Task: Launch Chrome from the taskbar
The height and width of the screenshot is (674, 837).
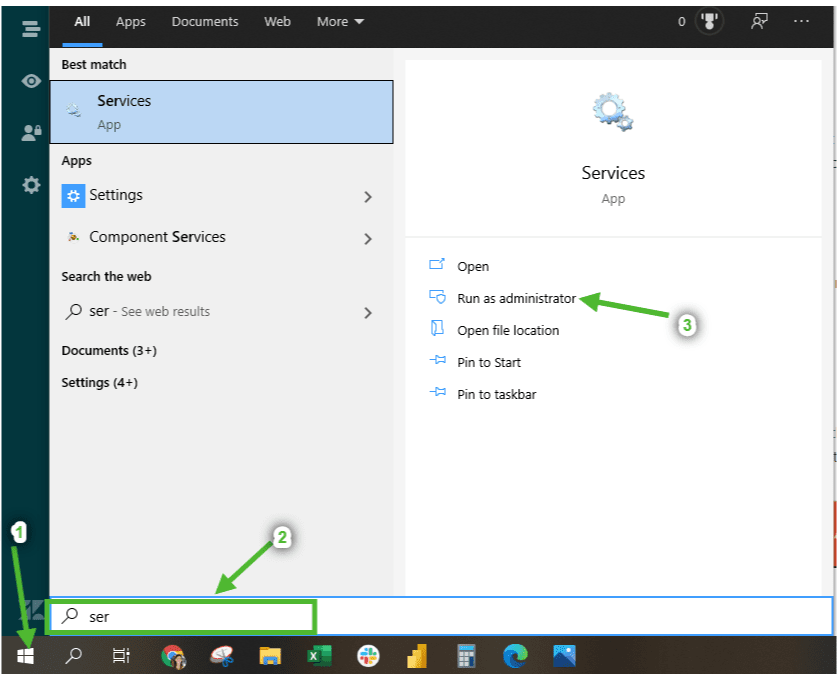Action: tap(173, 656)
